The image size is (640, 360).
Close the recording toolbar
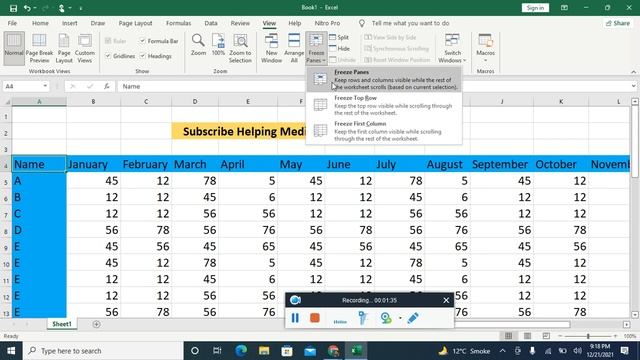coord(446,300)
